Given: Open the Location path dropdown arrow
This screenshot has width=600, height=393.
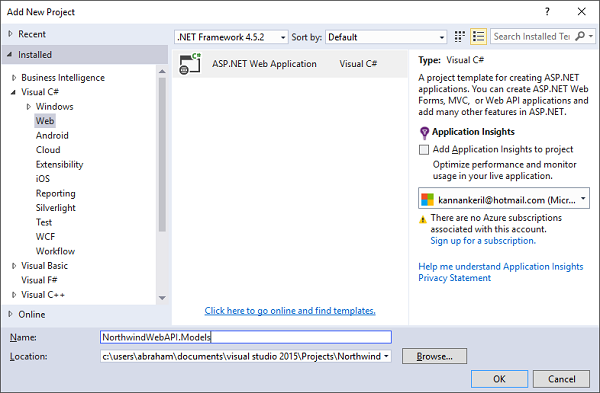Looking at the screenshot, I should [x=386, y=356].
